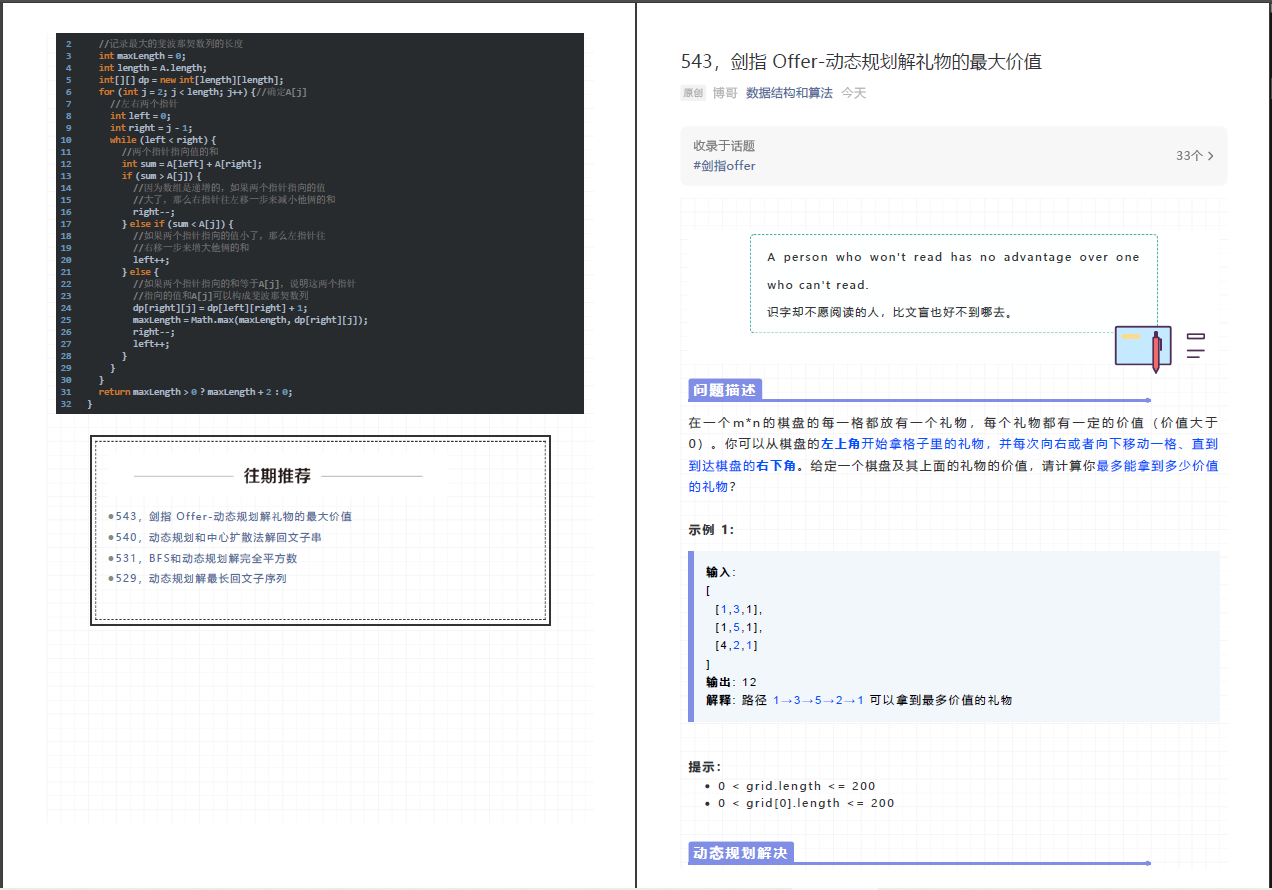Click the for loop line in code

pyautogui.click(x=203, y=92)
